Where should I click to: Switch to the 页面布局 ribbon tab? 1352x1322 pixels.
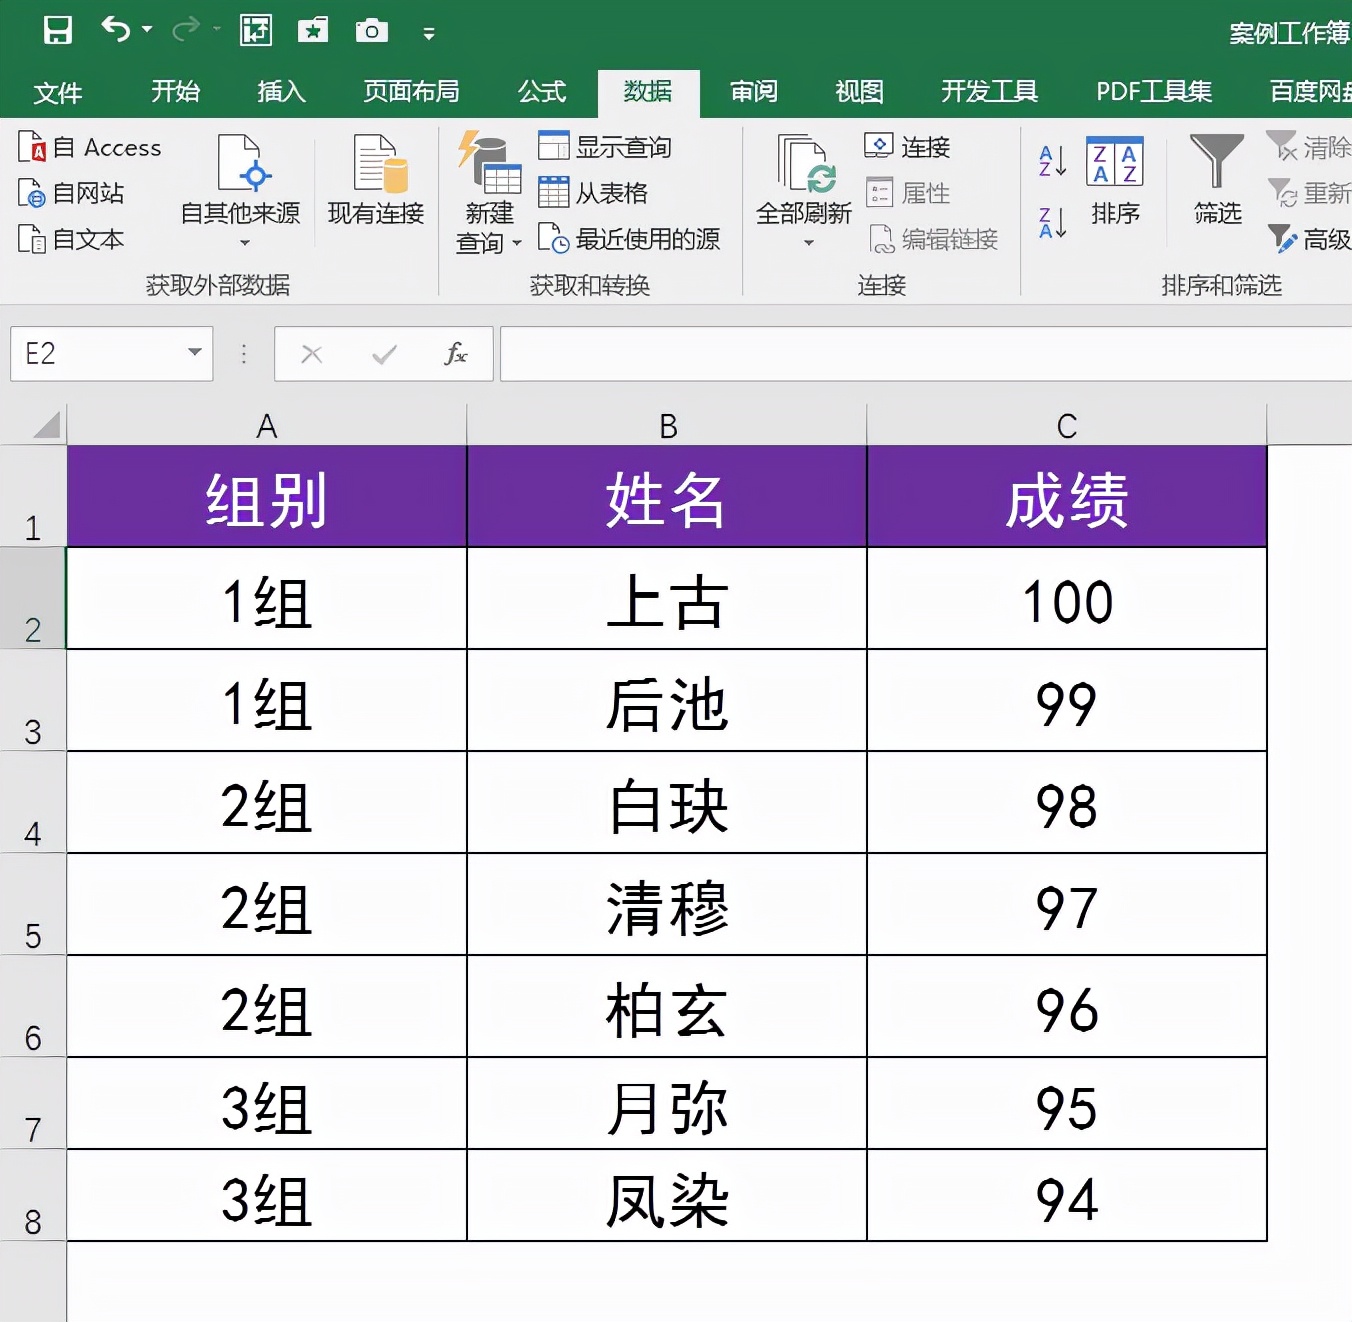point(411,92)
